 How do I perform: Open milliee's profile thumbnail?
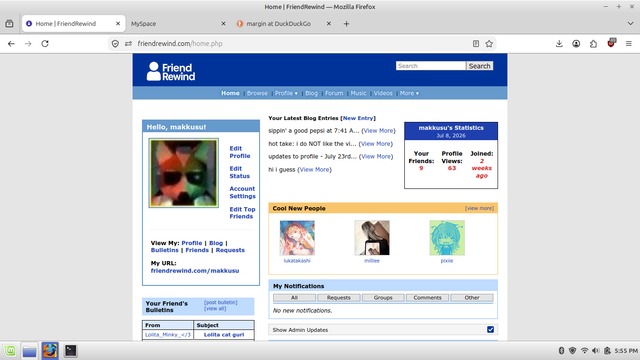(x=372, y=238)
